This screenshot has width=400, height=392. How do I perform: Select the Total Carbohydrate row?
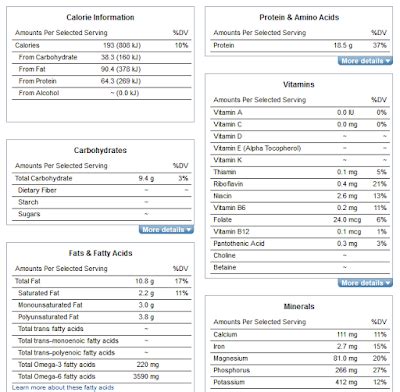tap(102, 178)
